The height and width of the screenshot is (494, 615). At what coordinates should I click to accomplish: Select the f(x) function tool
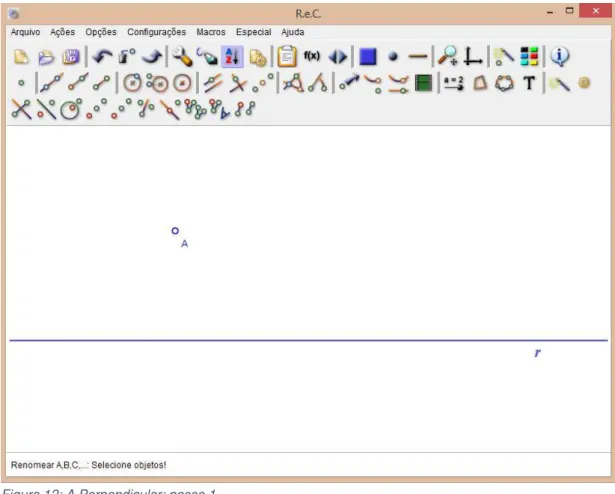(x=312, y=56)
